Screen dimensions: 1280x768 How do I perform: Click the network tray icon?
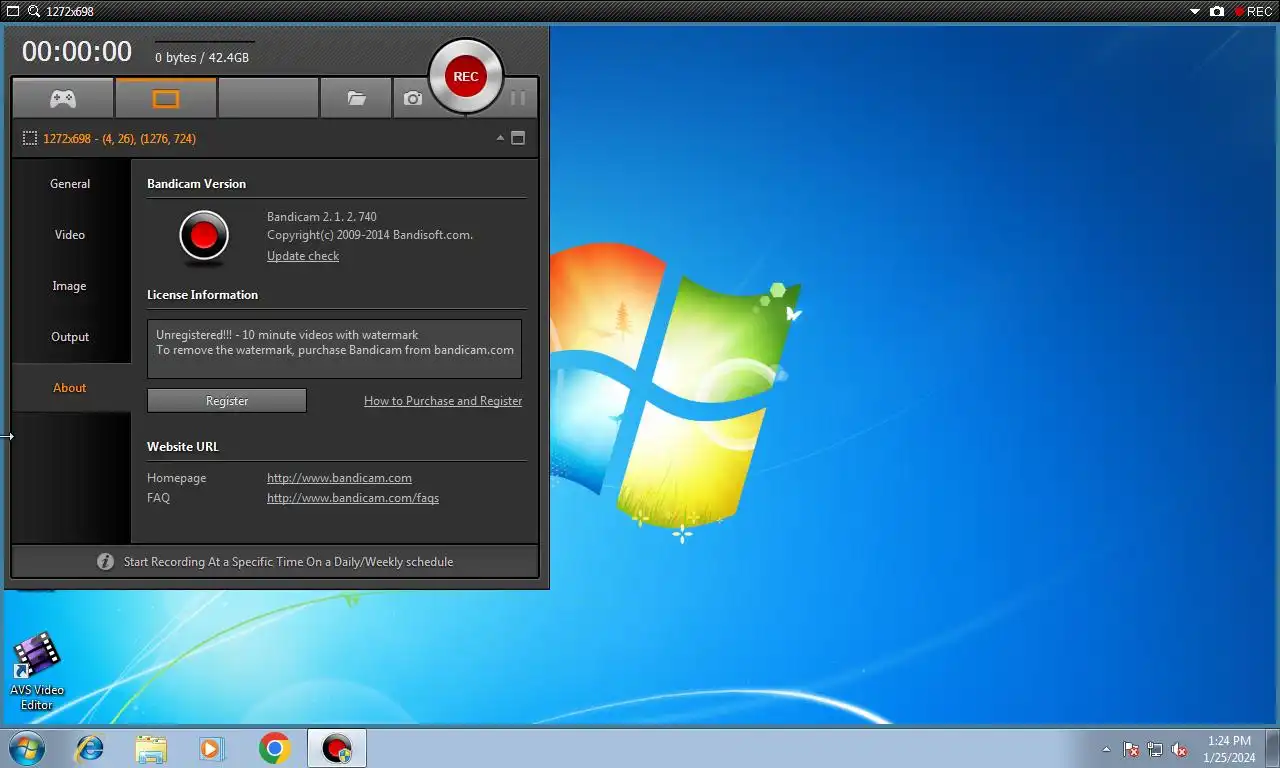tap(1155, 749)
